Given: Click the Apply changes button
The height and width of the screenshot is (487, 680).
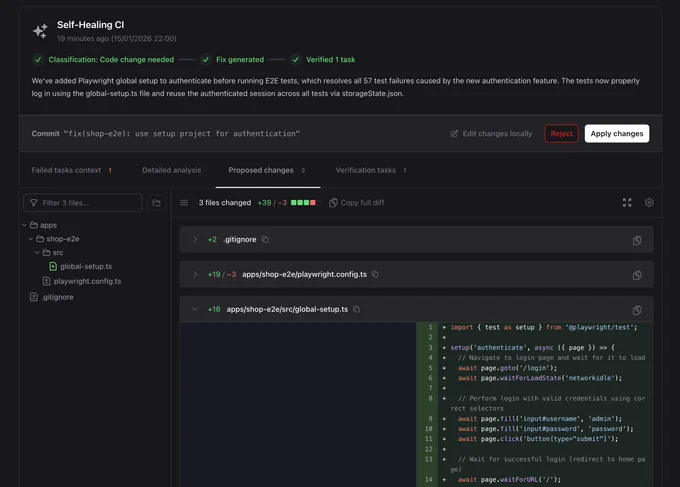Looking at the screenshot, I should point(617,134).
